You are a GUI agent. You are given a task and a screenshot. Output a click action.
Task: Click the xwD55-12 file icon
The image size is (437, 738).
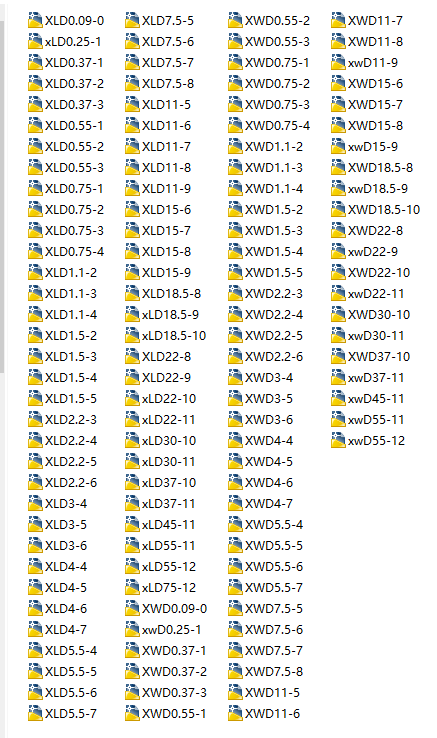(339, 441)
